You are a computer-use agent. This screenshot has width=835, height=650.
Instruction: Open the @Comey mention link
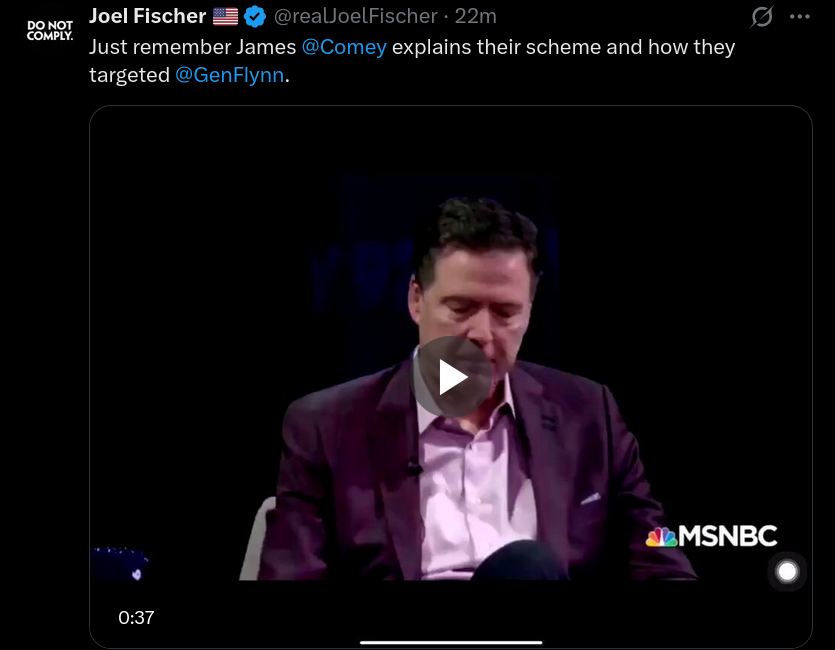pos(344,47)
